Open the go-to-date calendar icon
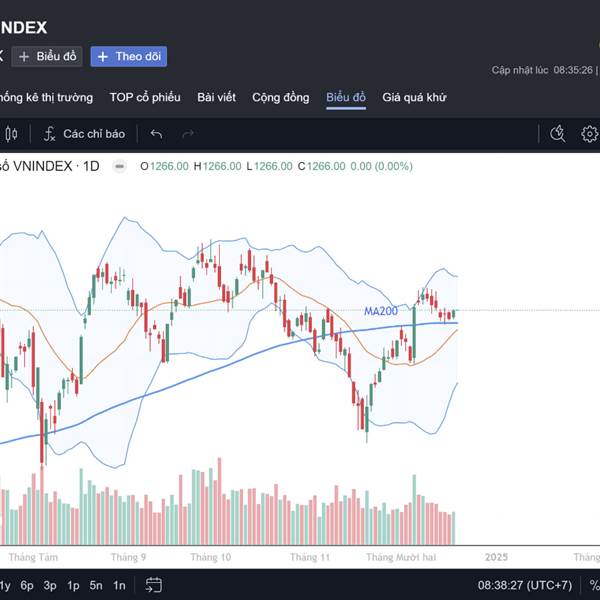 [153, 585]
